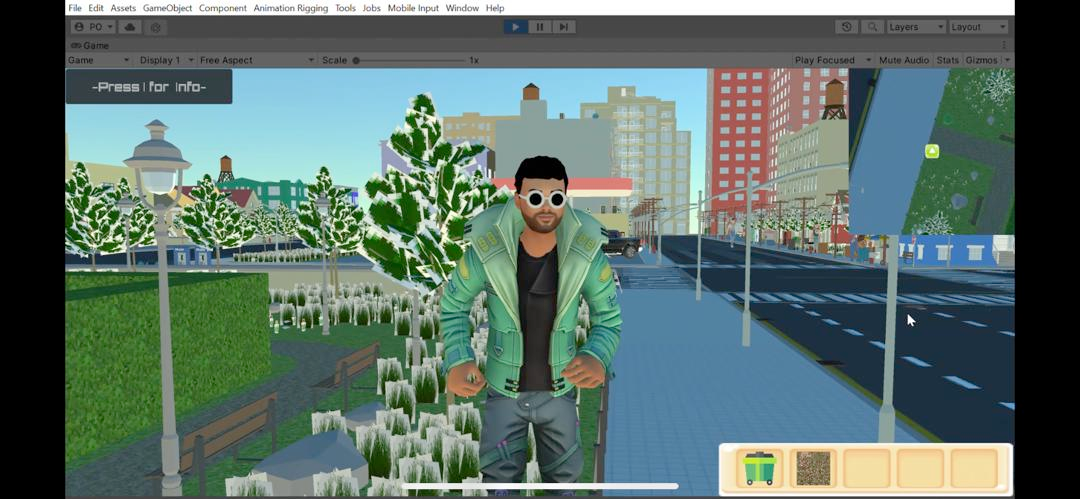
Task: Toggle Gizmos in Game view
Action: [x=981, y=60]
